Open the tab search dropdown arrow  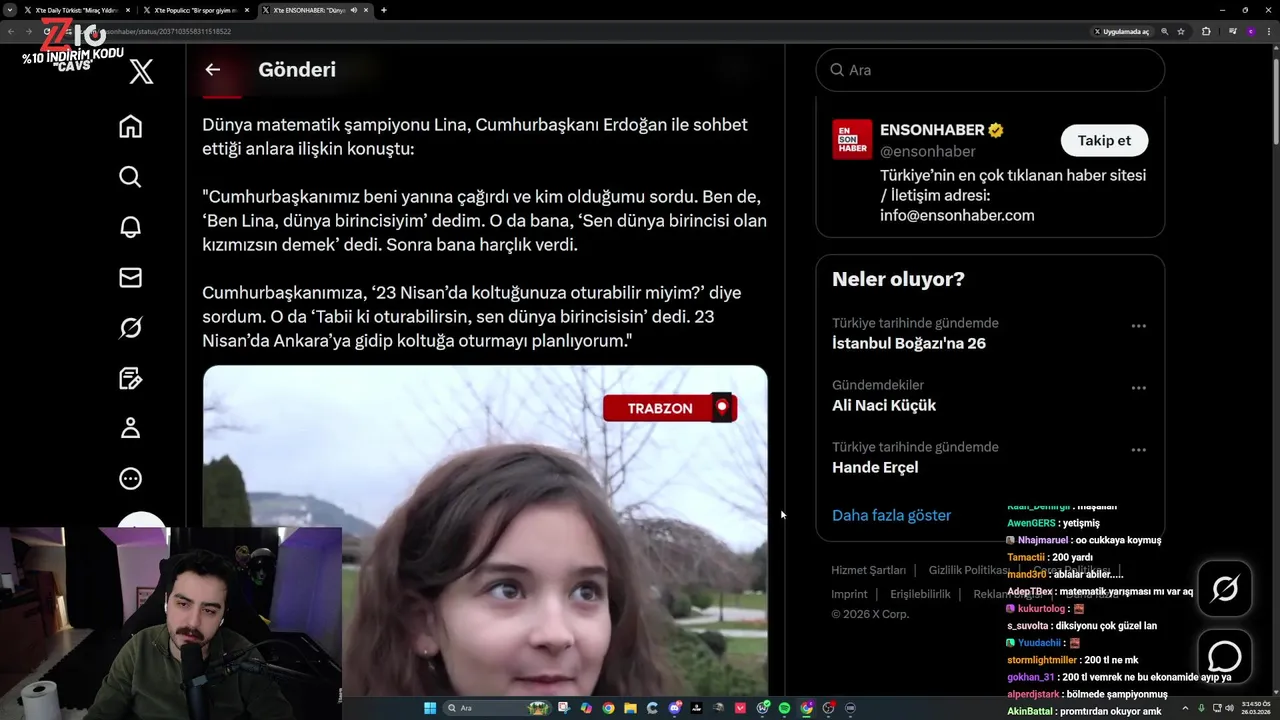tap(10, 10)
